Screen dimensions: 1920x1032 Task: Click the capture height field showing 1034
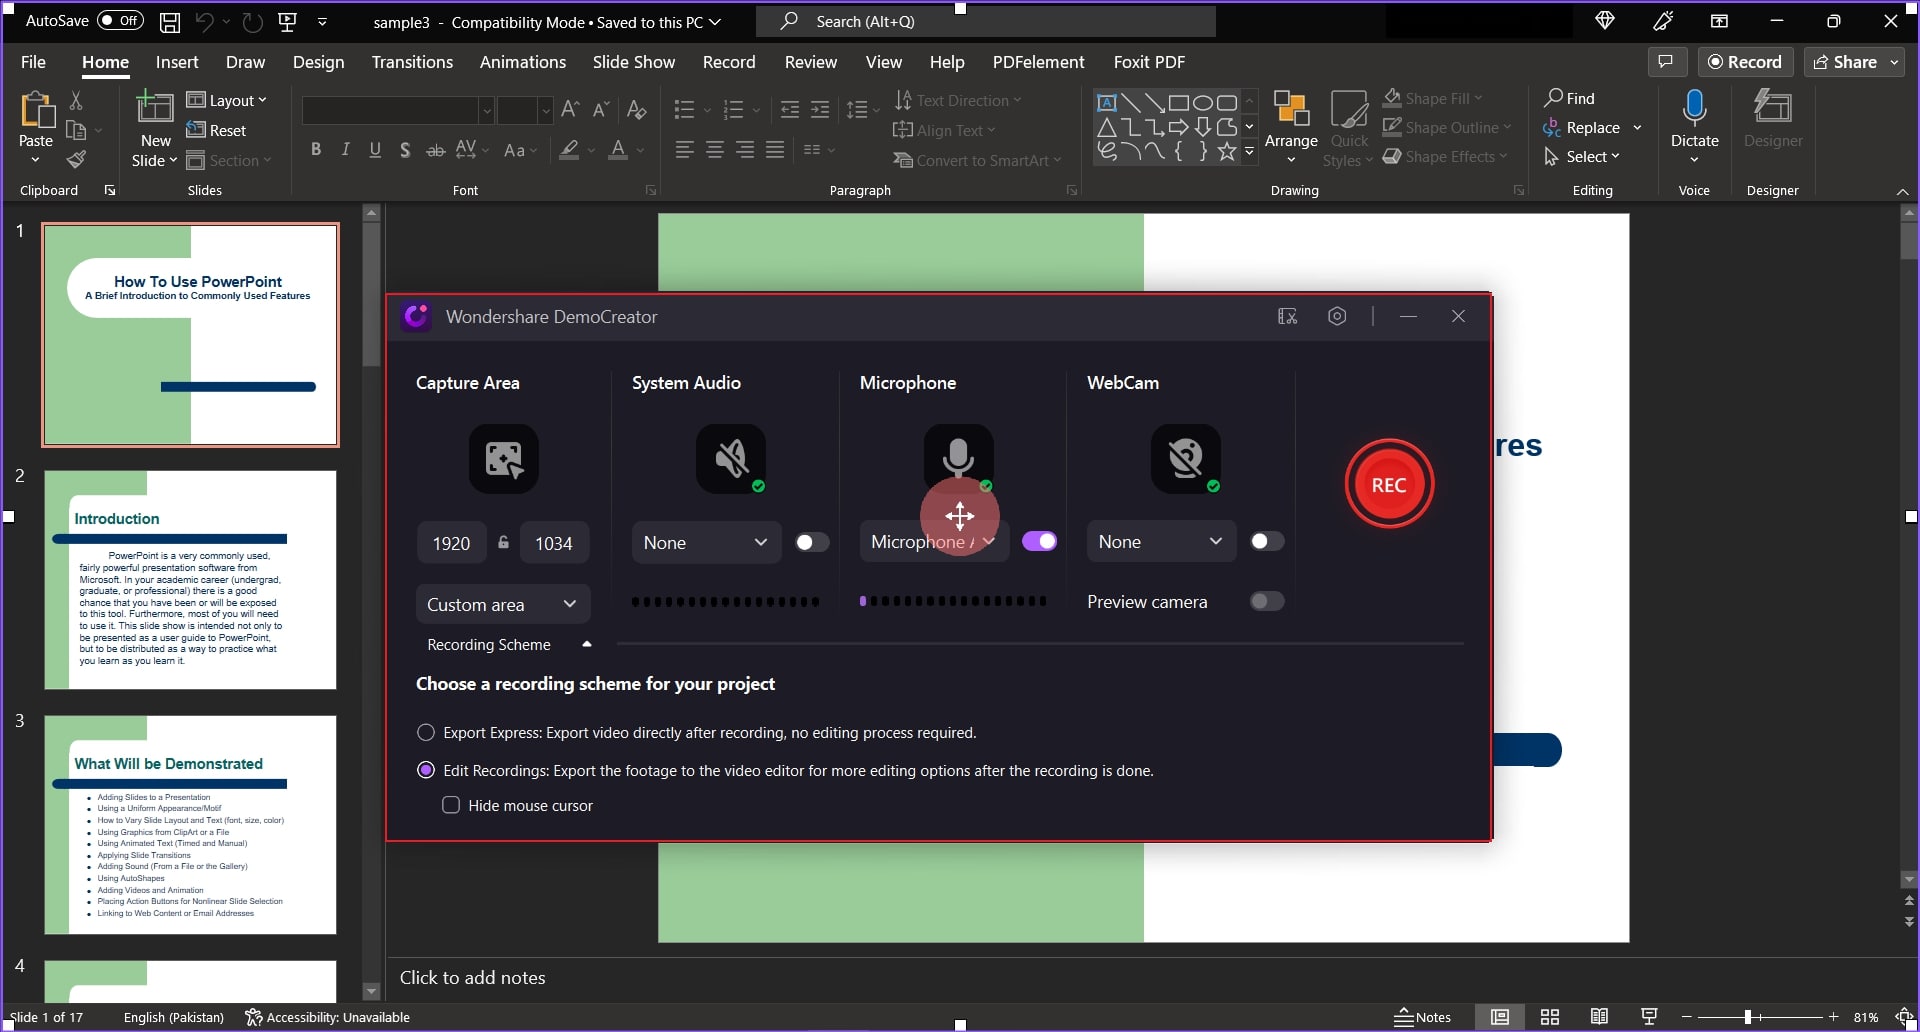coord(554,542)
